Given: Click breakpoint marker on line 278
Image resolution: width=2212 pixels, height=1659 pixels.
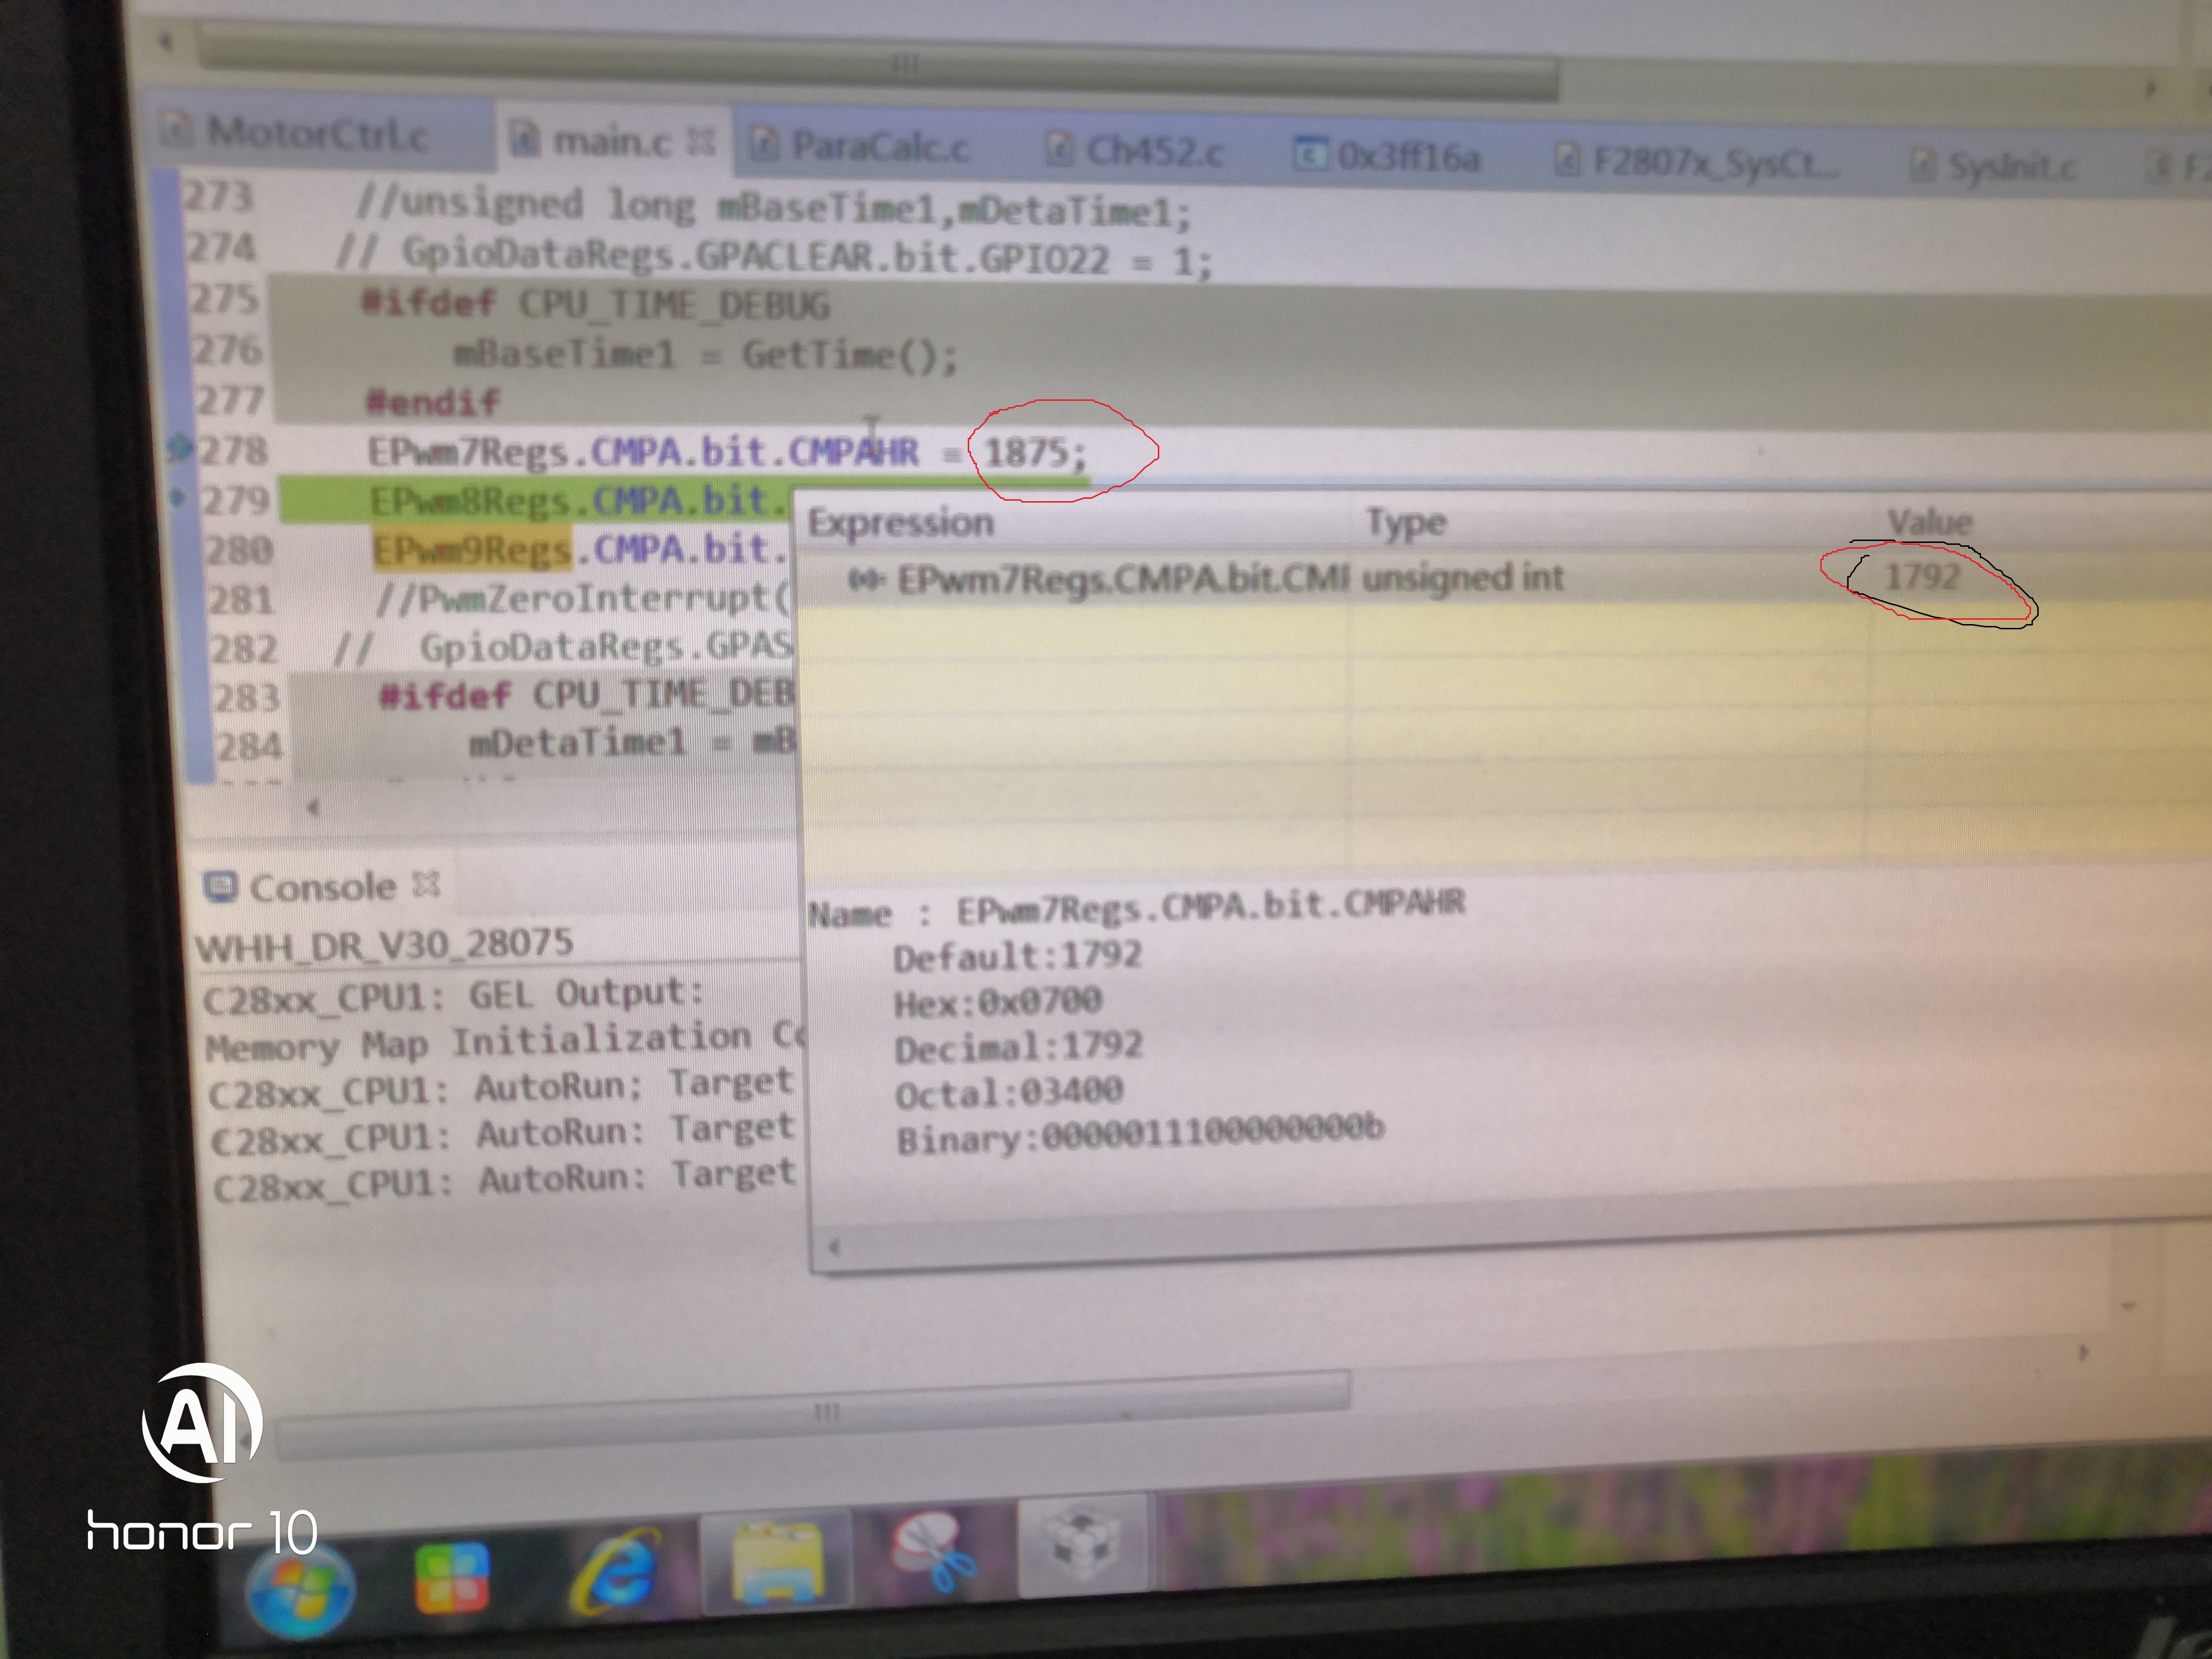Looking at the screenshot, I should [181, 448].
